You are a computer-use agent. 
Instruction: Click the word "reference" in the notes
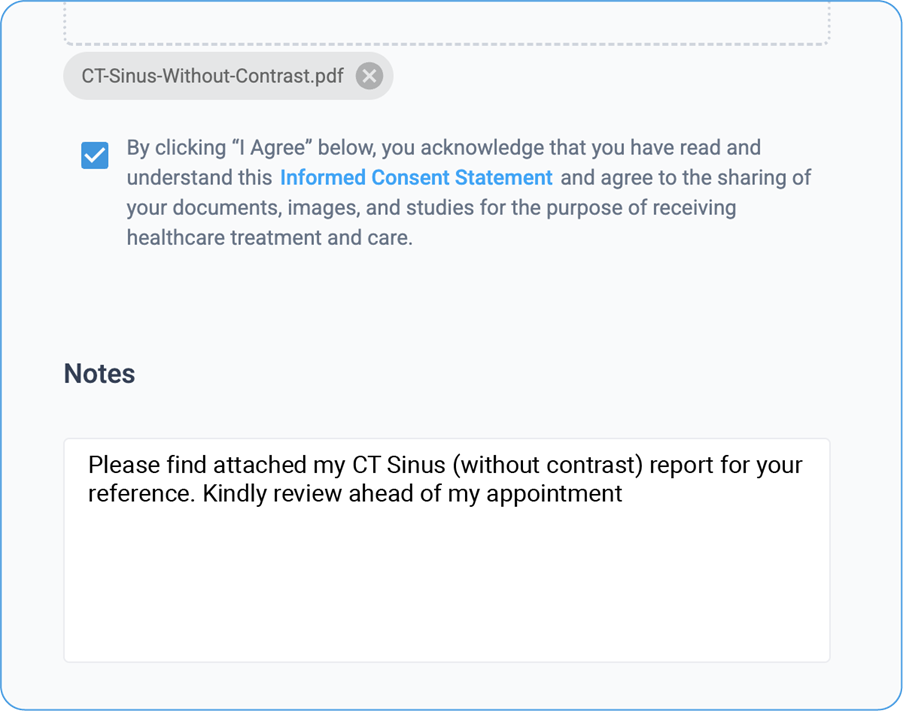point(139,494)
